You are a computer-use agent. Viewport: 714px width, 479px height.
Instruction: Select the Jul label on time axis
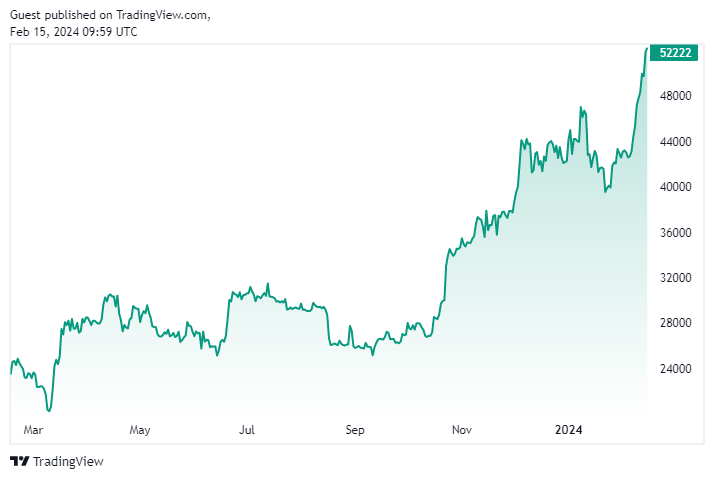247,430
